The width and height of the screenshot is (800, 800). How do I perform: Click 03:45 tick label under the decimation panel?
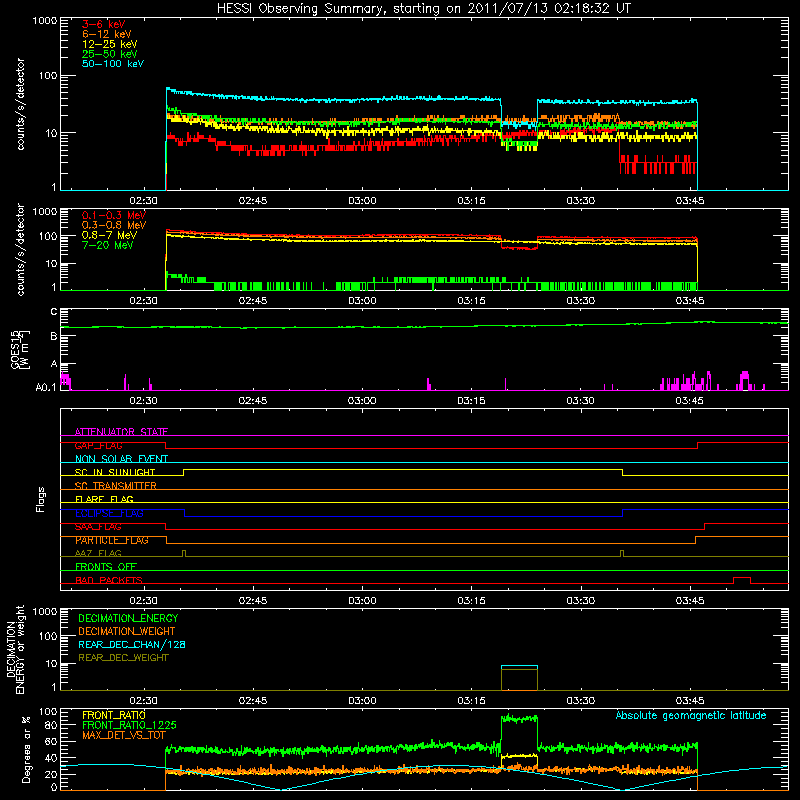coord(690,701)
